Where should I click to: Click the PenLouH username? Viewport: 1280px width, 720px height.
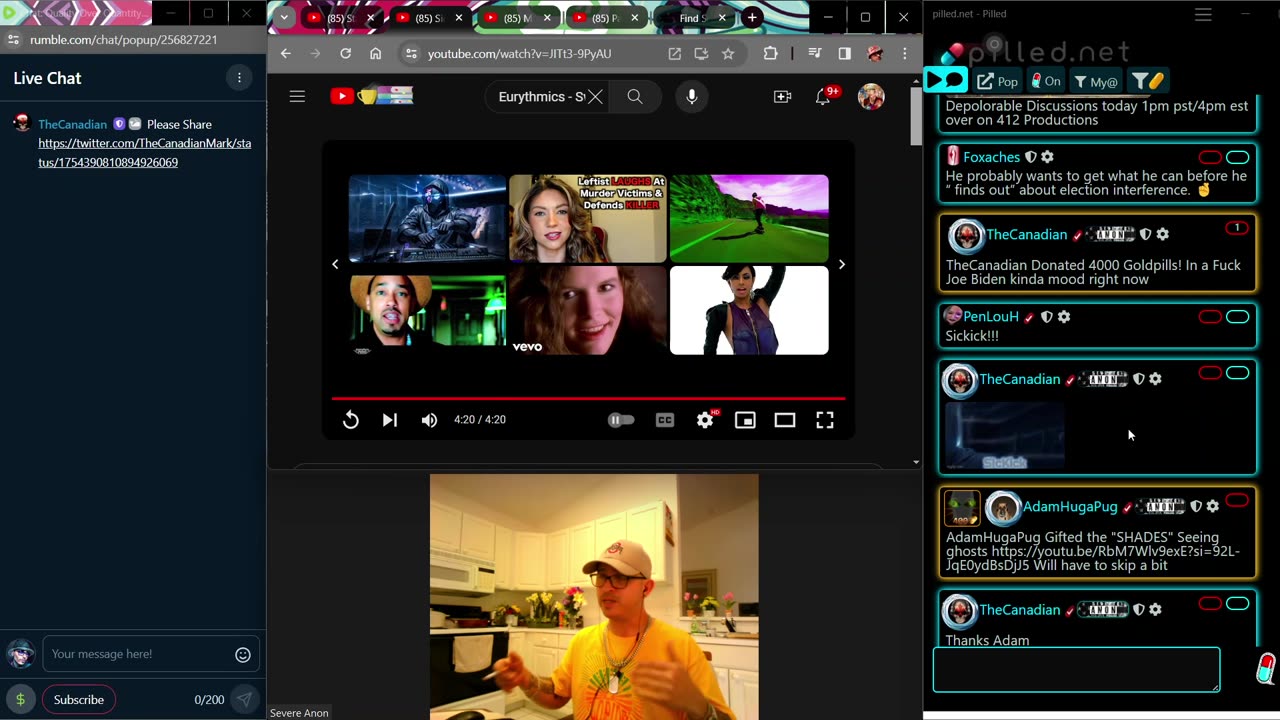coord(991,317)
